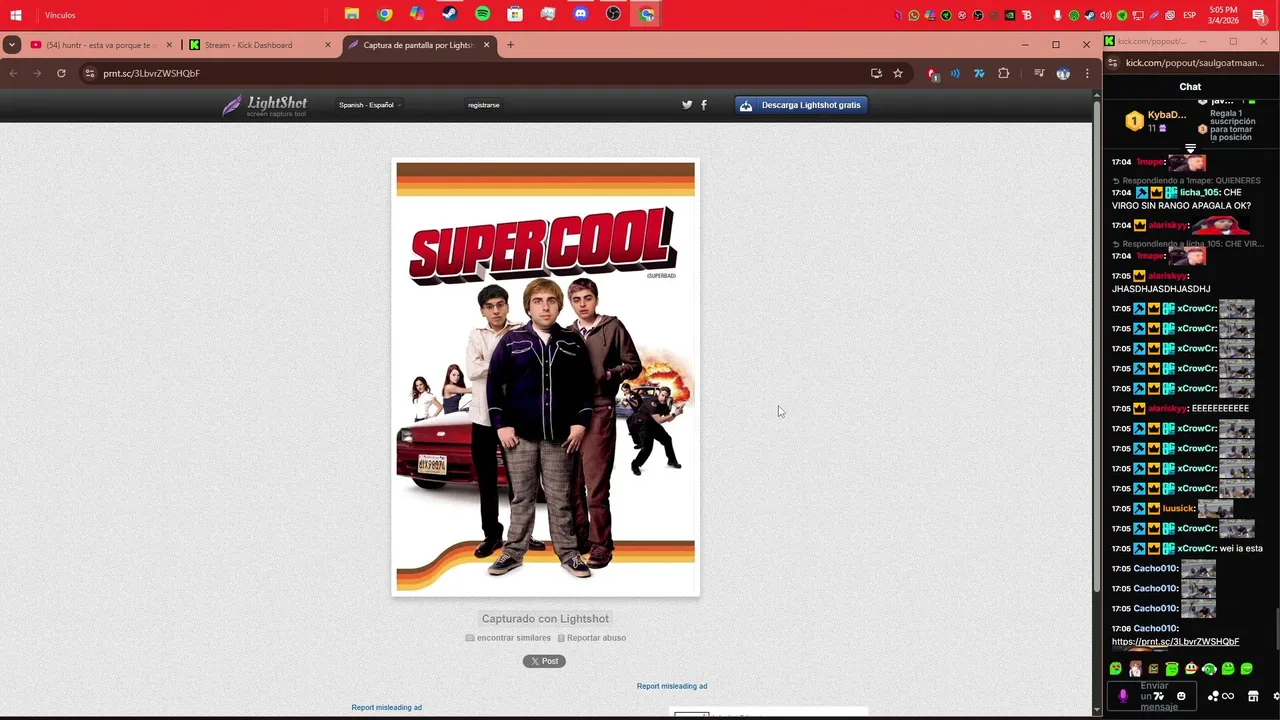Open the Chrome tab search dropdown arrow
1280x720 pixels.
(x=11, y=45)
